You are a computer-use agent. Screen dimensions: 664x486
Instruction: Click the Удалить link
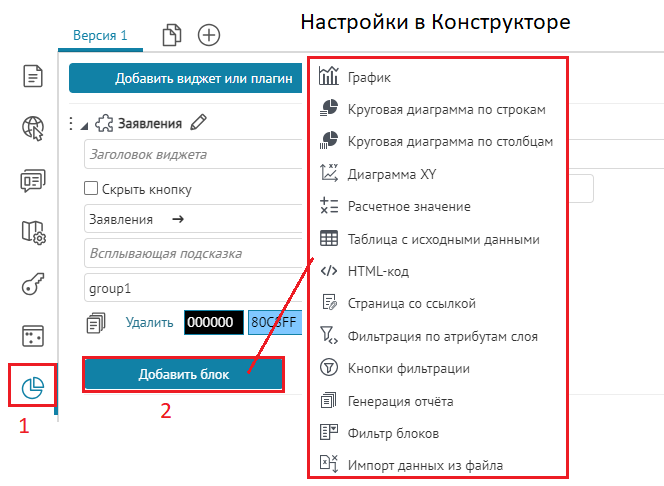point(150,322)
